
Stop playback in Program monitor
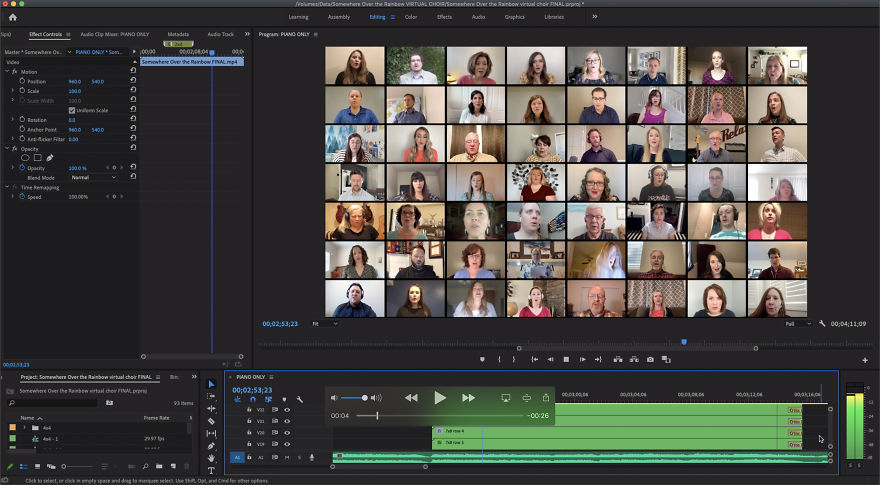pyautogui.click(x=566, y=359)
